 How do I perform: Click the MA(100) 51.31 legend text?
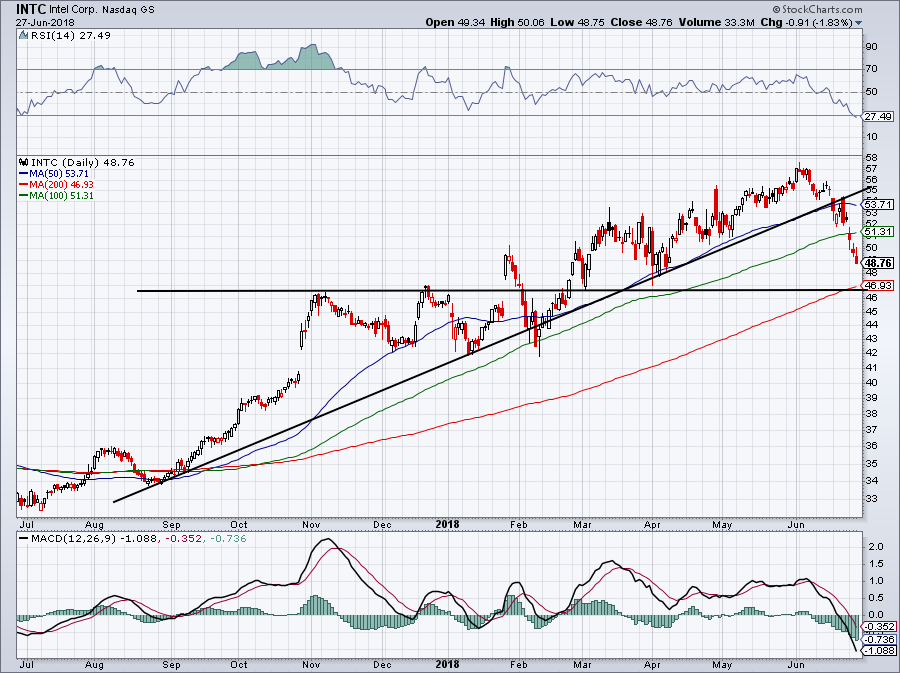pyautogui.click(x=61, y=195)
